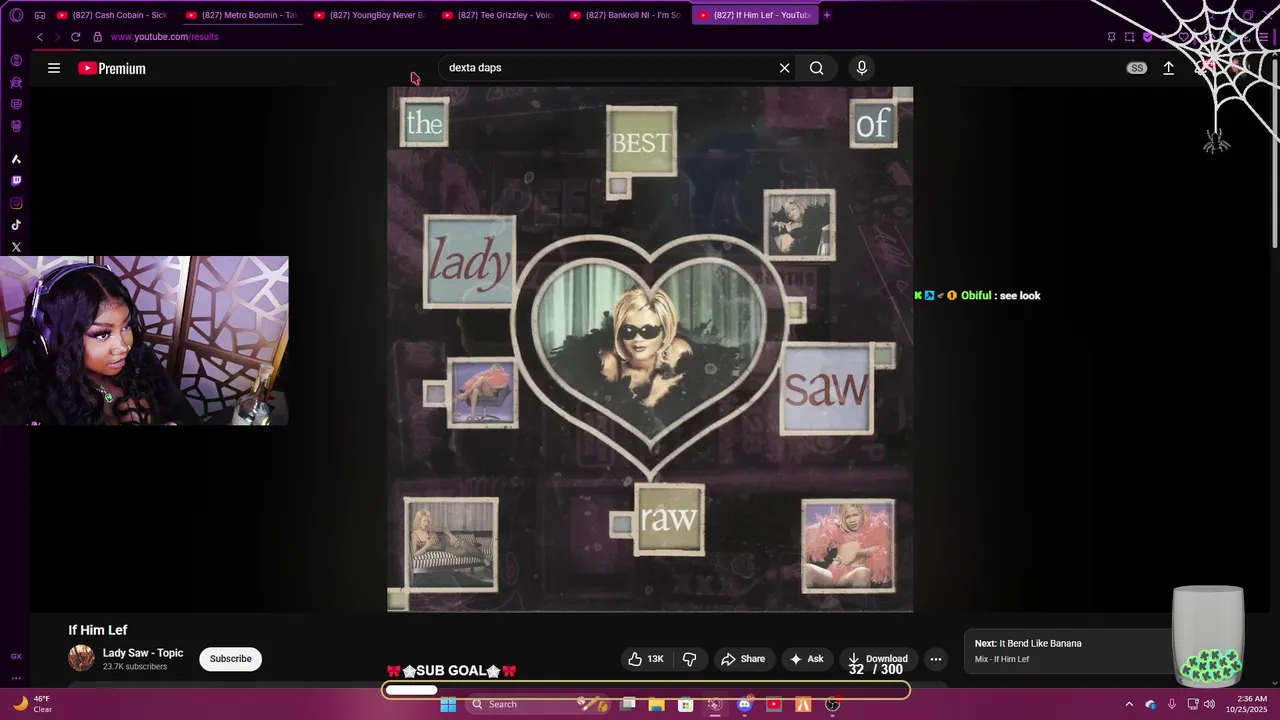Switch to Cash Cobain - Sick tab
This screenshot has width=1280, height=720.
(x=112, y=15)
